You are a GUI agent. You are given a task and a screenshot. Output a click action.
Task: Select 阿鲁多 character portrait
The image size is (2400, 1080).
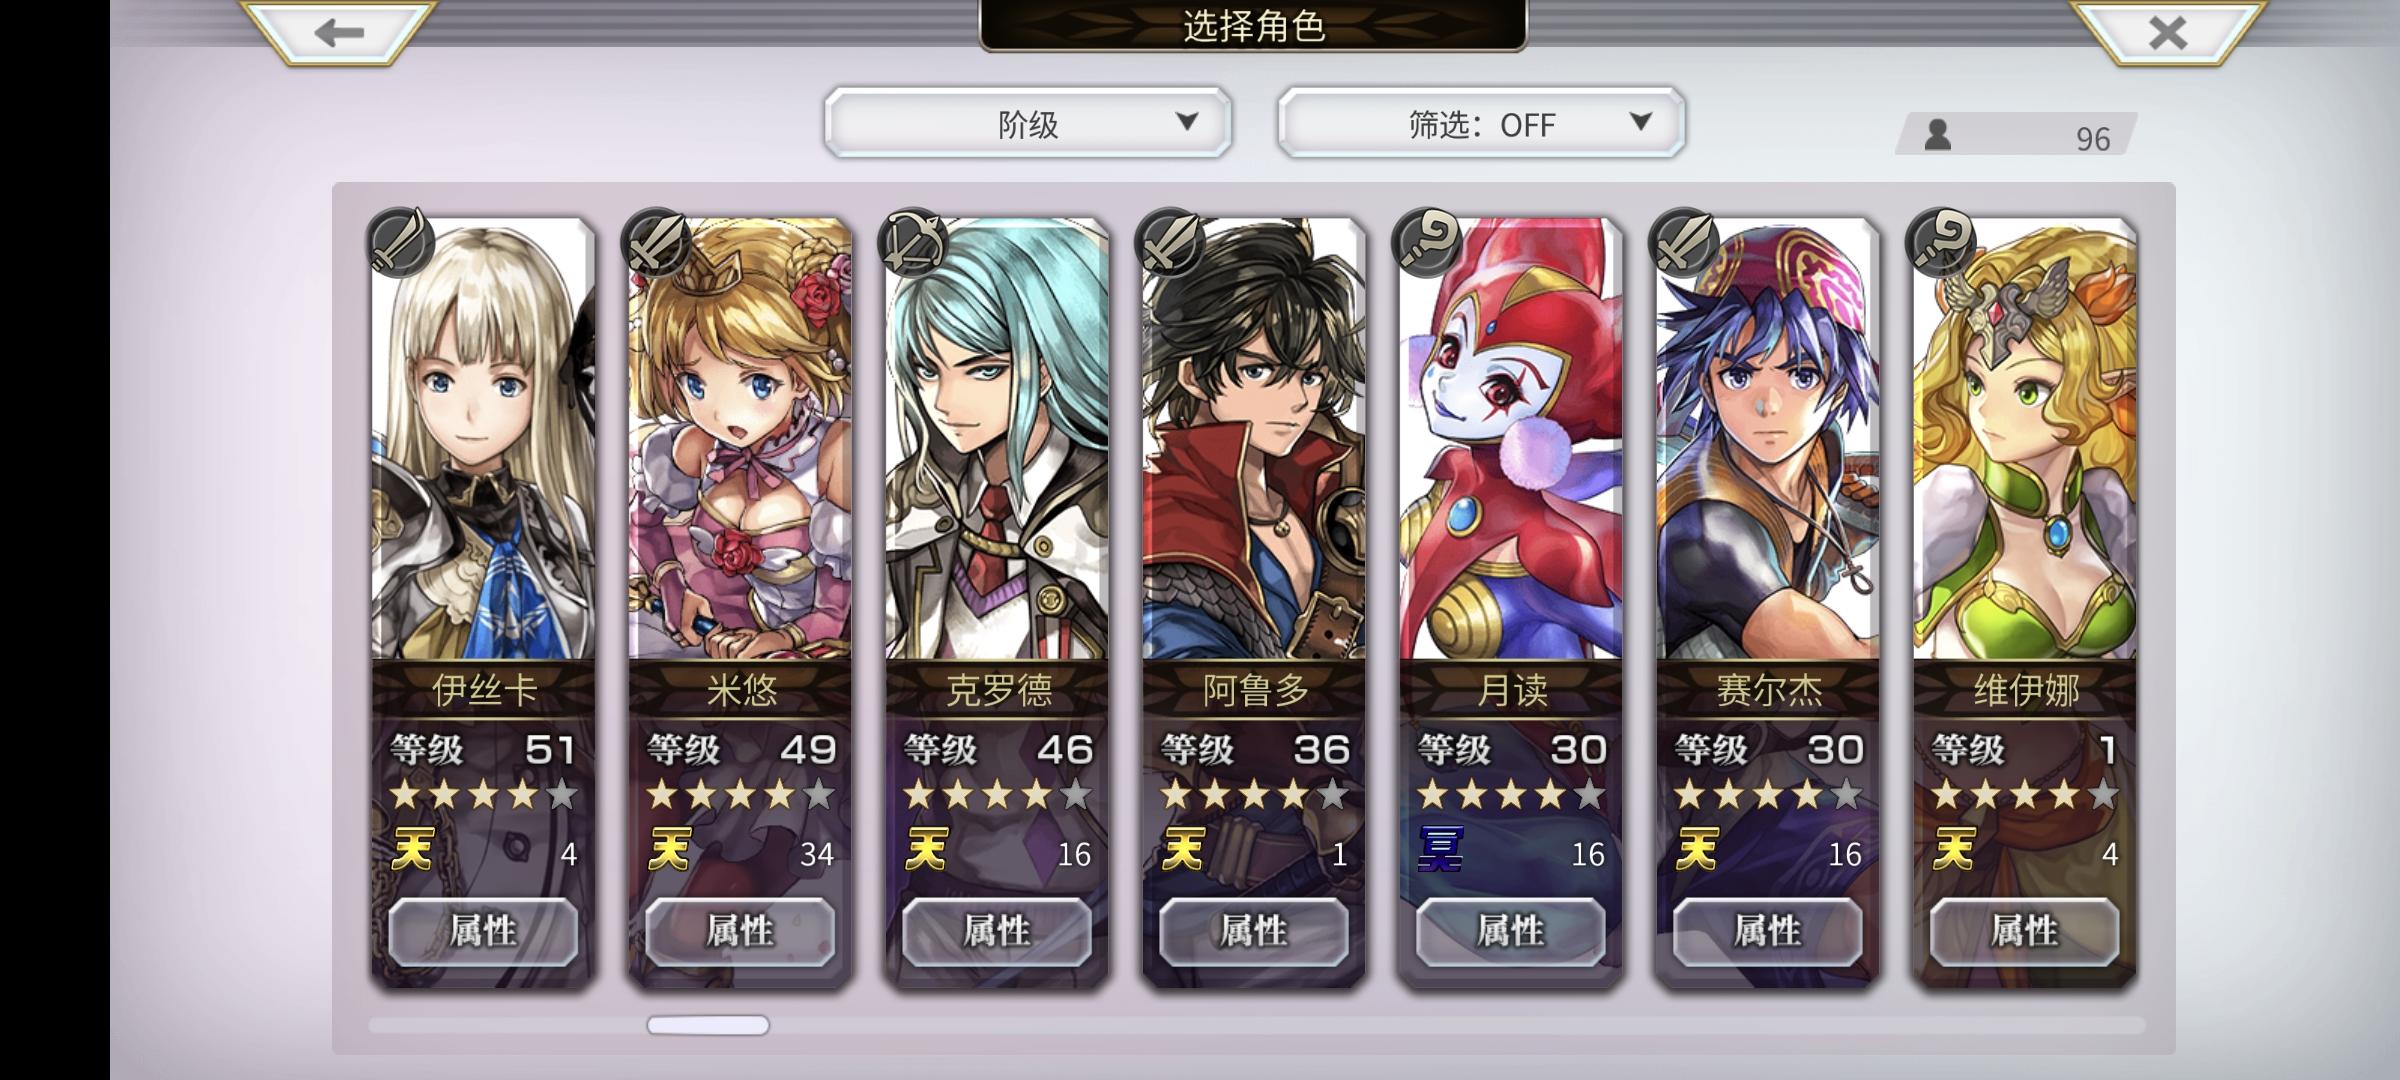(x=1254, y=438)
